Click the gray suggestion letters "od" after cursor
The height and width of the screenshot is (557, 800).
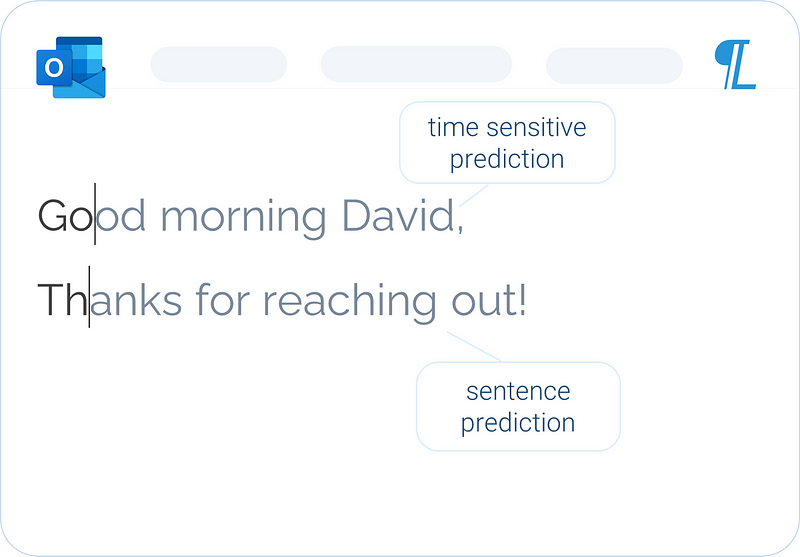121,215
